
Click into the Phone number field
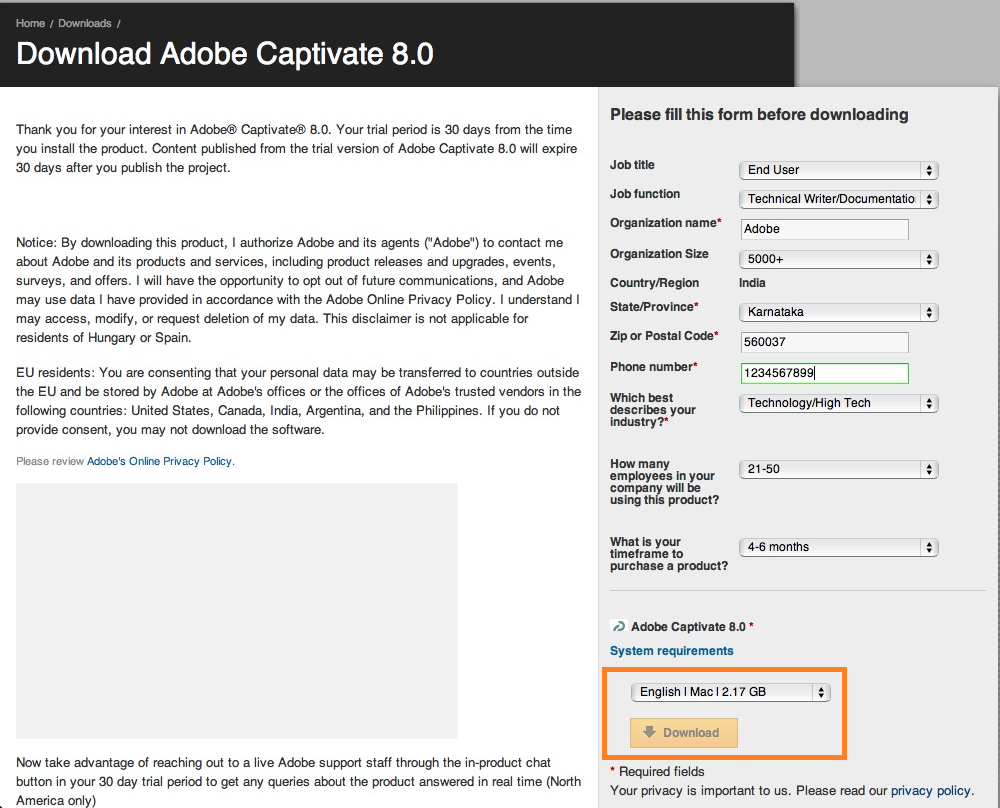click(824, 373)
